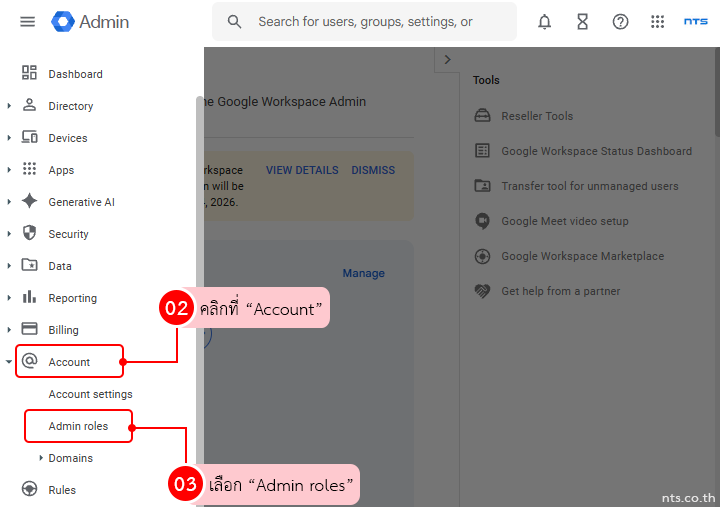Click the Reseller Tools icon

[482, 115]
